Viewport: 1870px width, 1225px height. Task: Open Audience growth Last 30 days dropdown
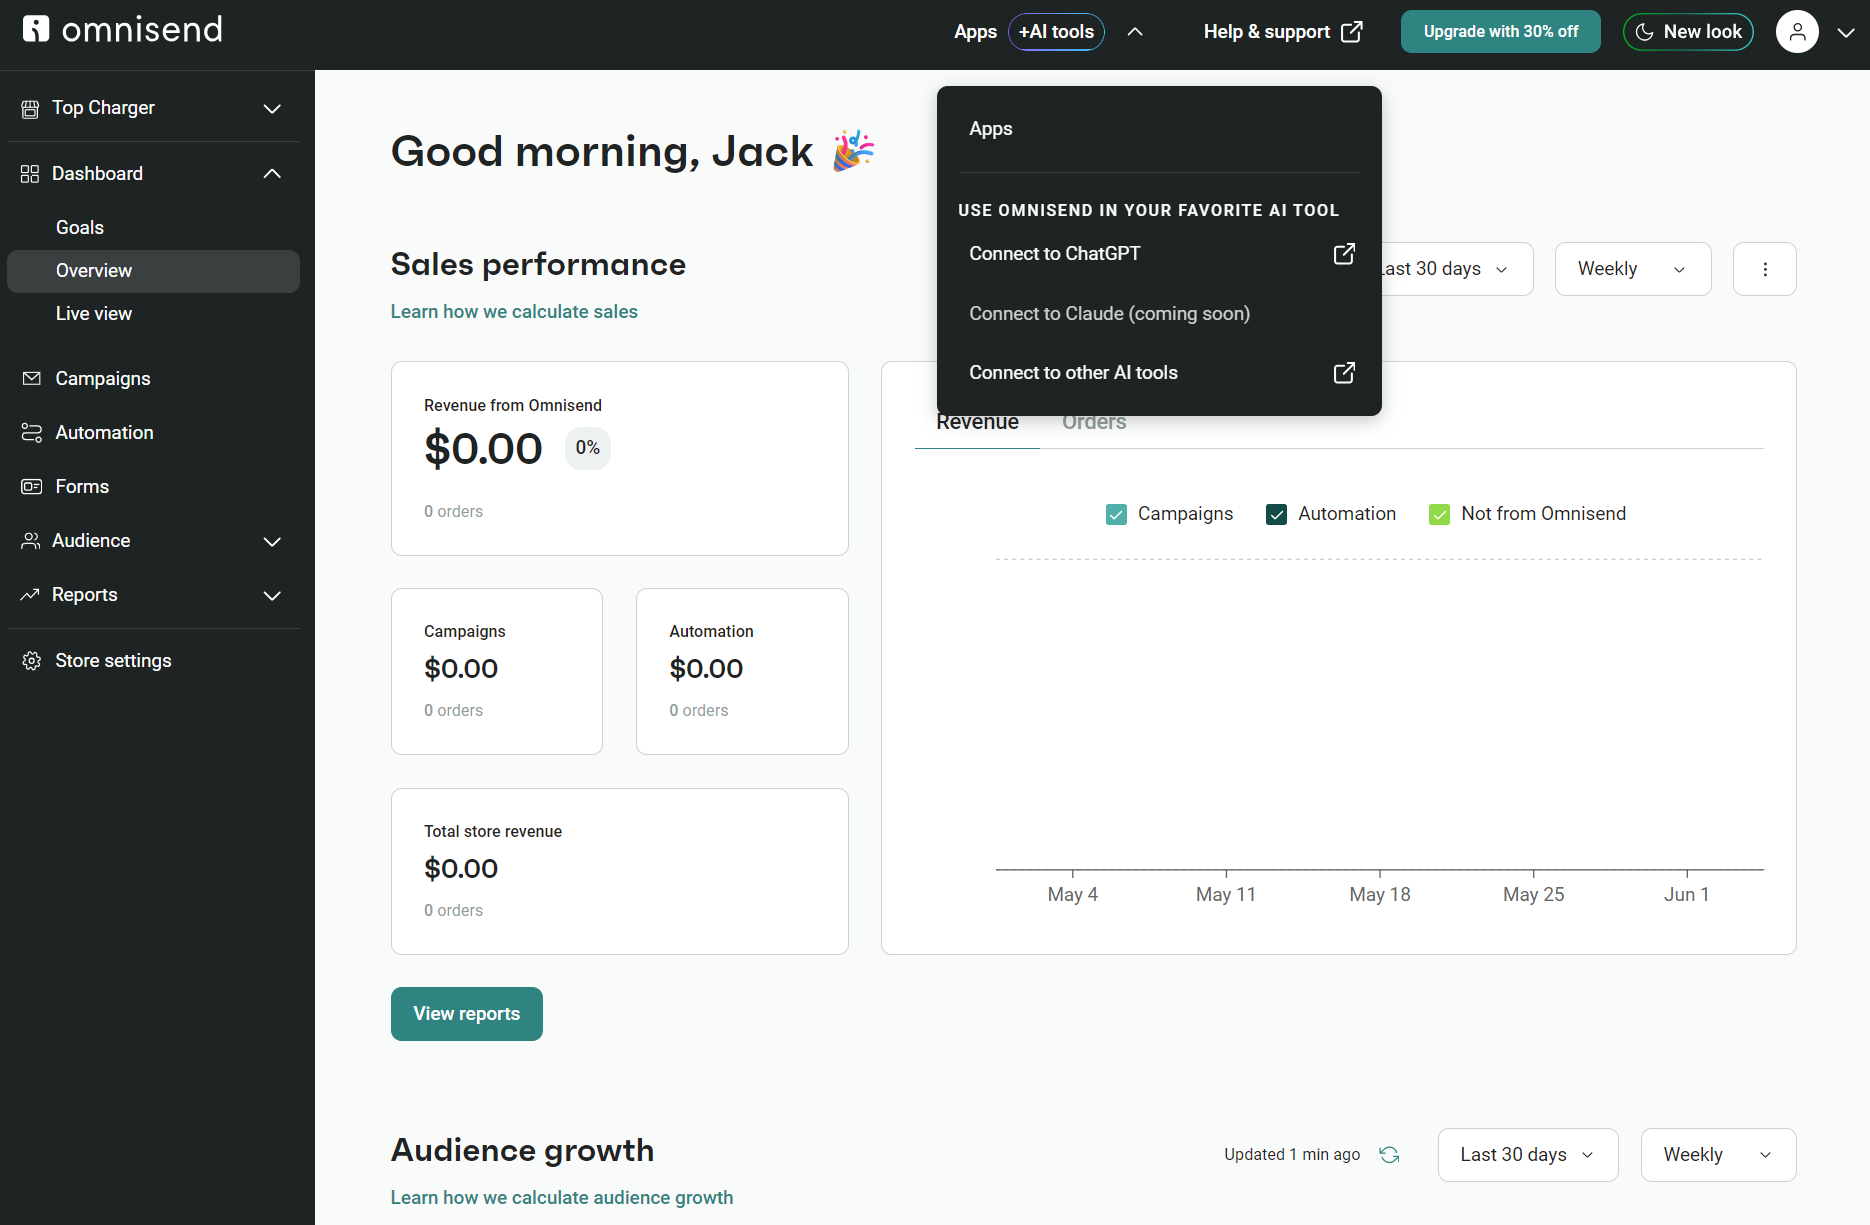point(1528,1155)
